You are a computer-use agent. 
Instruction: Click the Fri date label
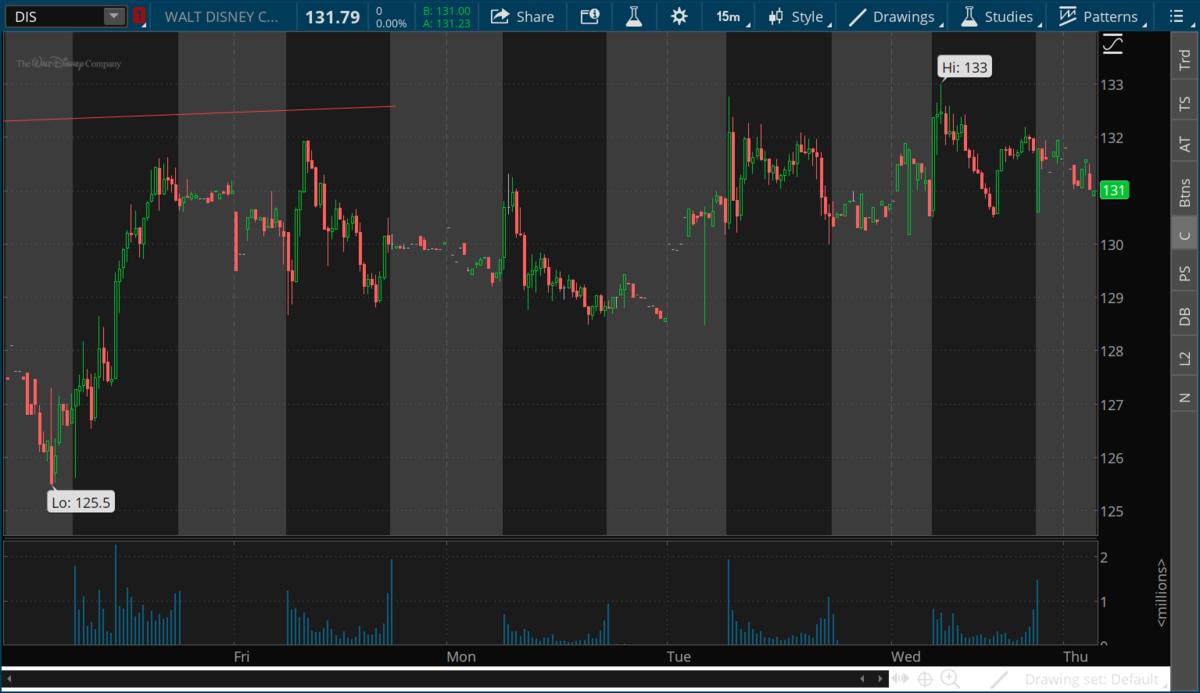241,657
